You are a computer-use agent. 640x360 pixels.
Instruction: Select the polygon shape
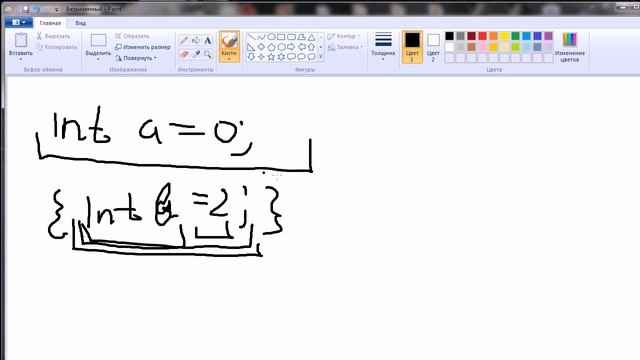click(x=301, y=37)
